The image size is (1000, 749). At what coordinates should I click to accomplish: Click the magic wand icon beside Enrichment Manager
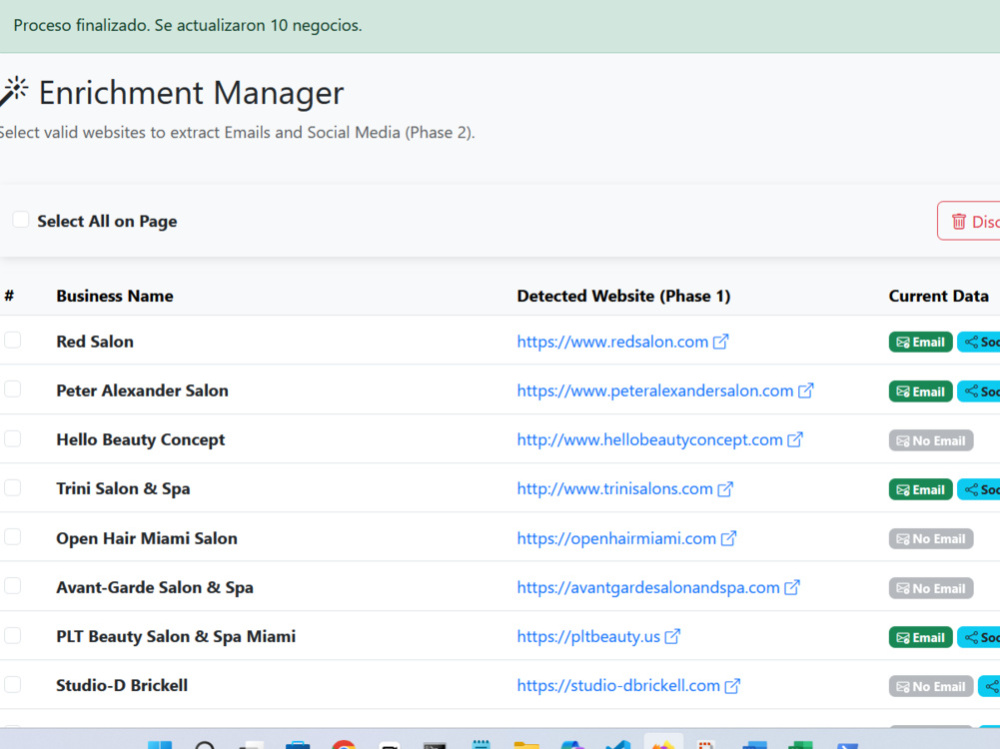click(14, 91)
